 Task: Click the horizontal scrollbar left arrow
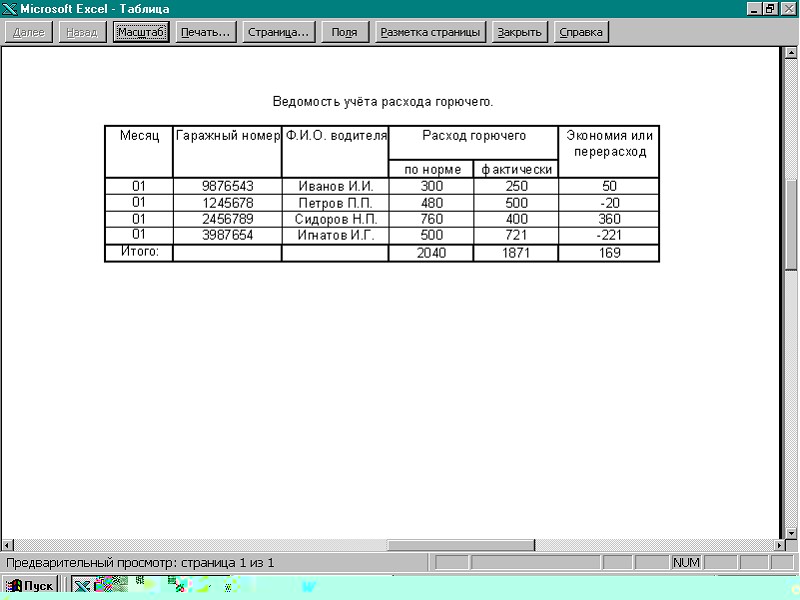(x=7, y=545)
